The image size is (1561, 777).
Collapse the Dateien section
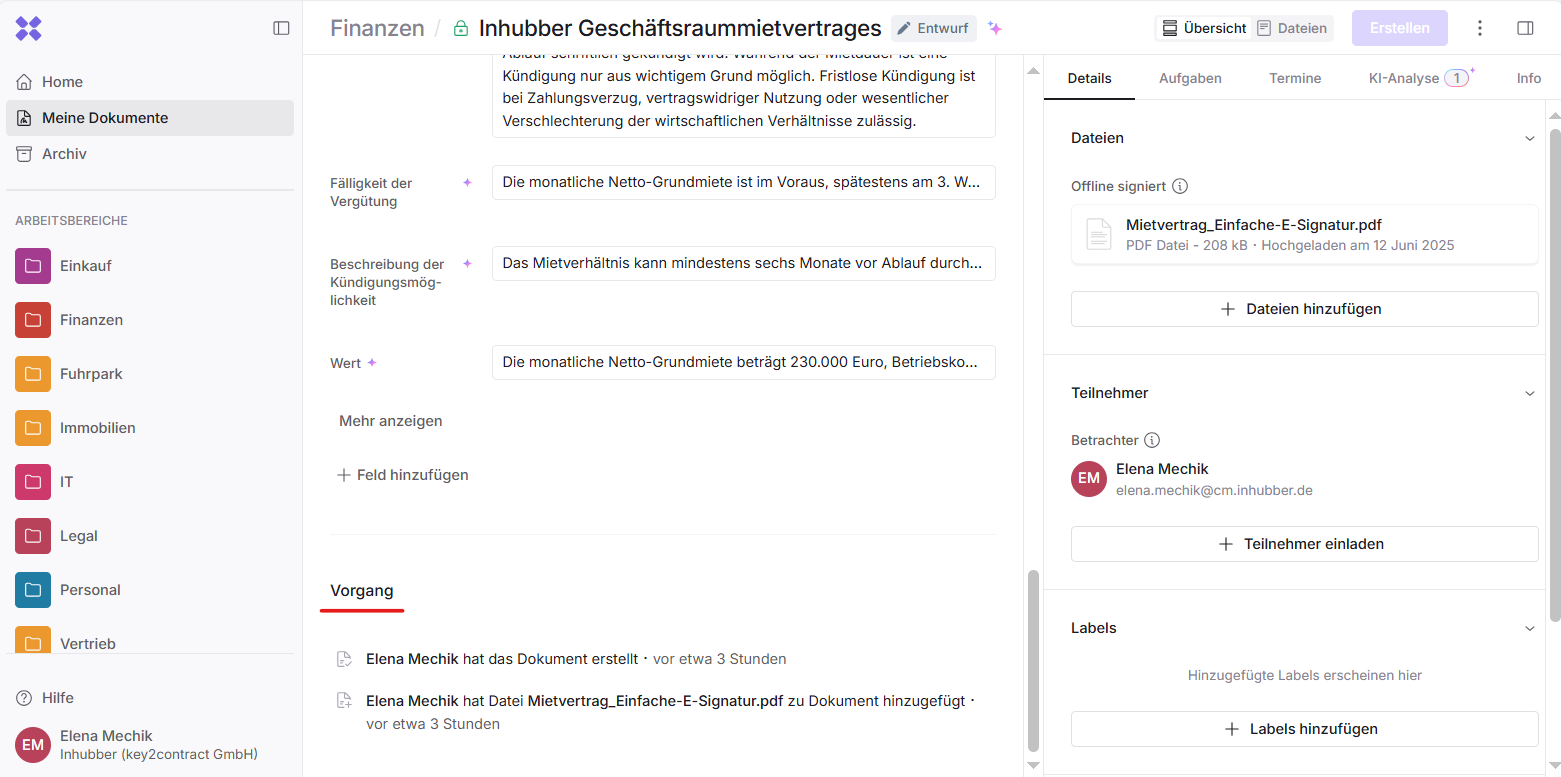click(1529, 139)
